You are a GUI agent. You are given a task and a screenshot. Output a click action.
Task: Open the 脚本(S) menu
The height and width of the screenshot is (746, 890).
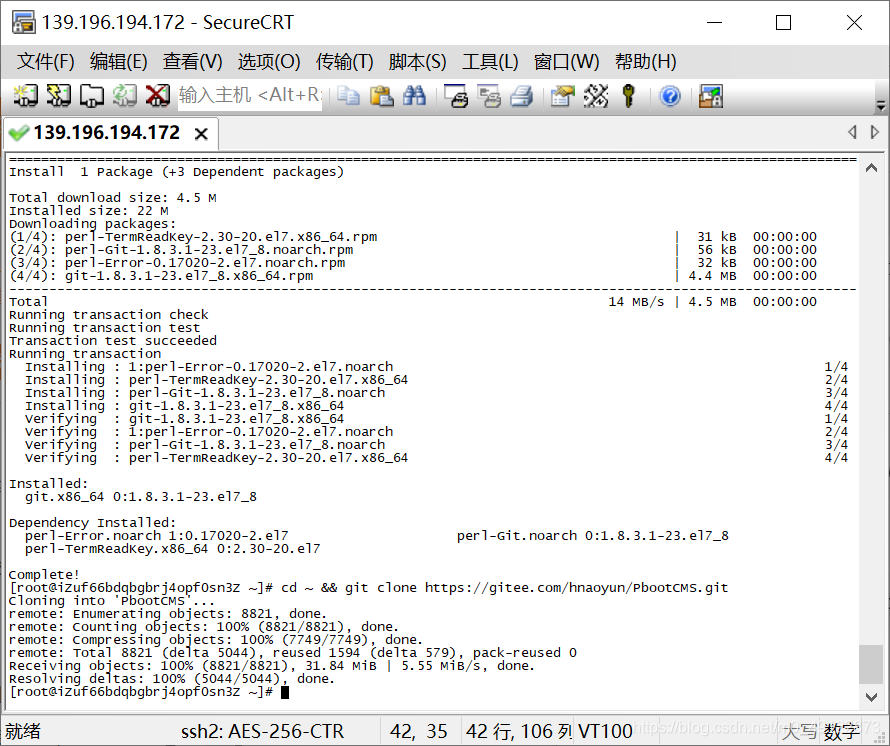[417, 61]
